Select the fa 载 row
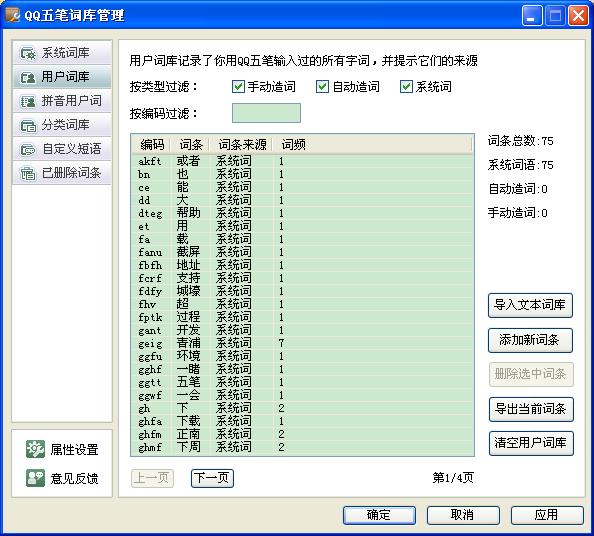The height and width of the screenshot is (536, 594). tap(303, 239)
